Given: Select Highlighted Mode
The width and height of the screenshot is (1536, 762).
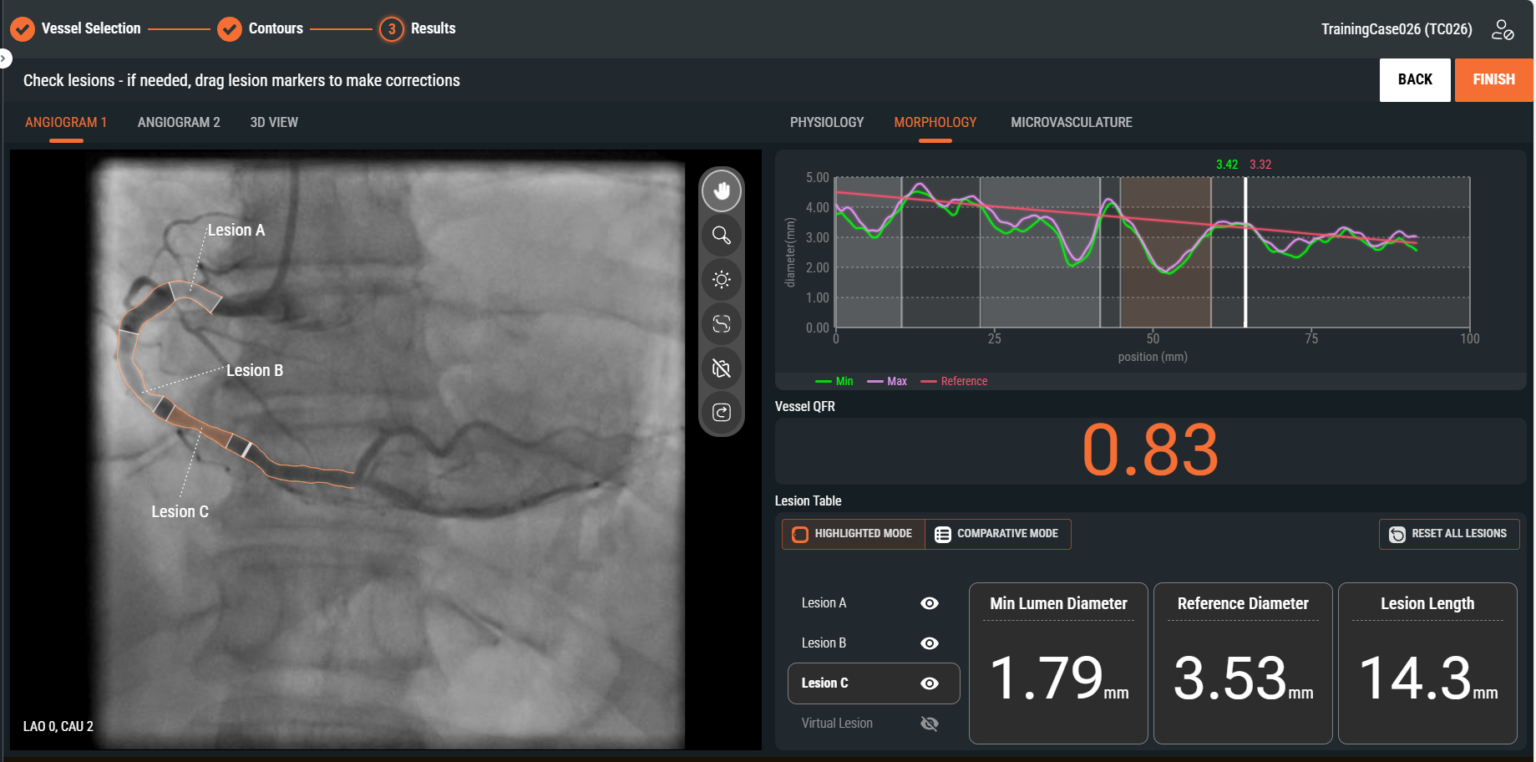Looking at the screenshot, I should click(x=852, y=534).
